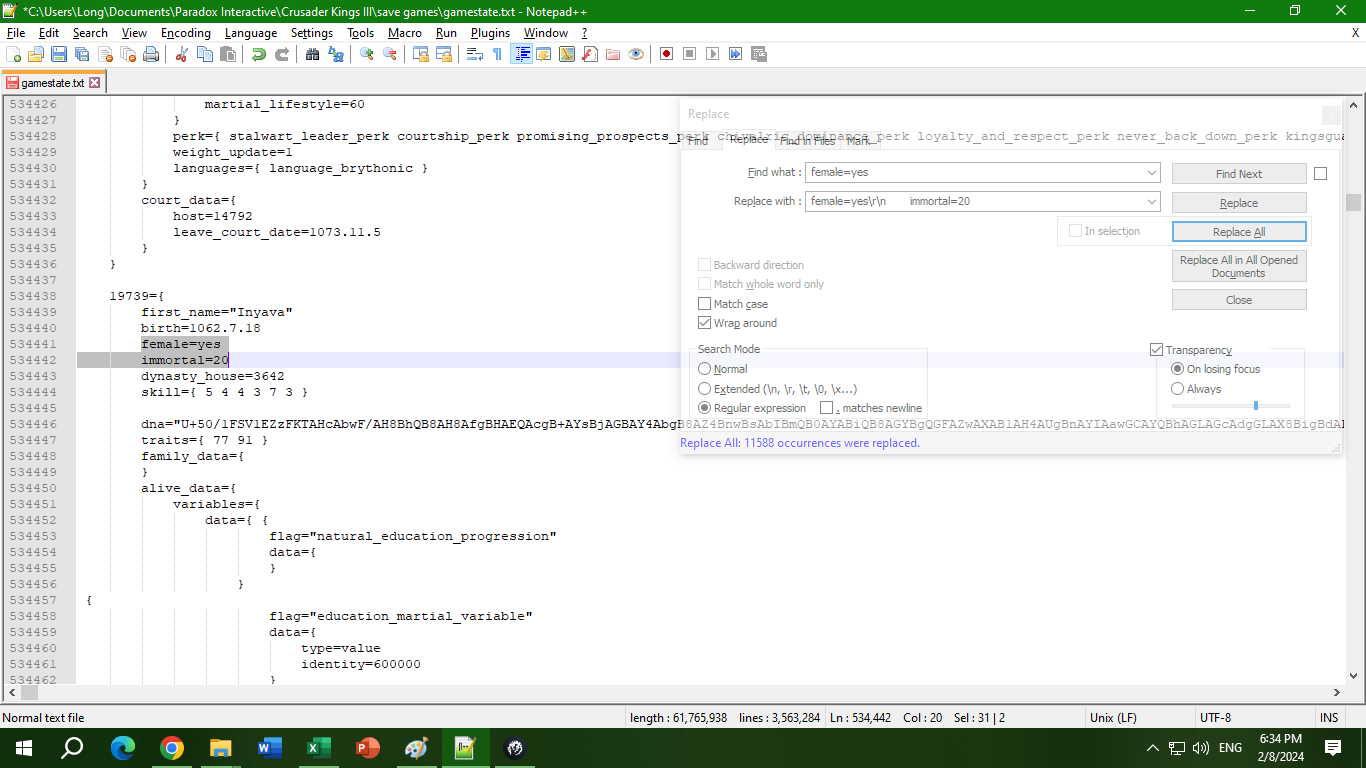This screenshot has height=768, width=1366.
Task: Click Replace All in All Opened Documents
Action: pos(1239,266)
